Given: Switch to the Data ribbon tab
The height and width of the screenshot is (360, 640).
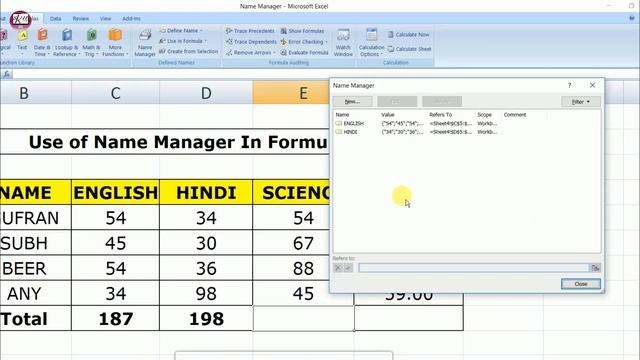Looking at the screenshot, I should 56,18.
